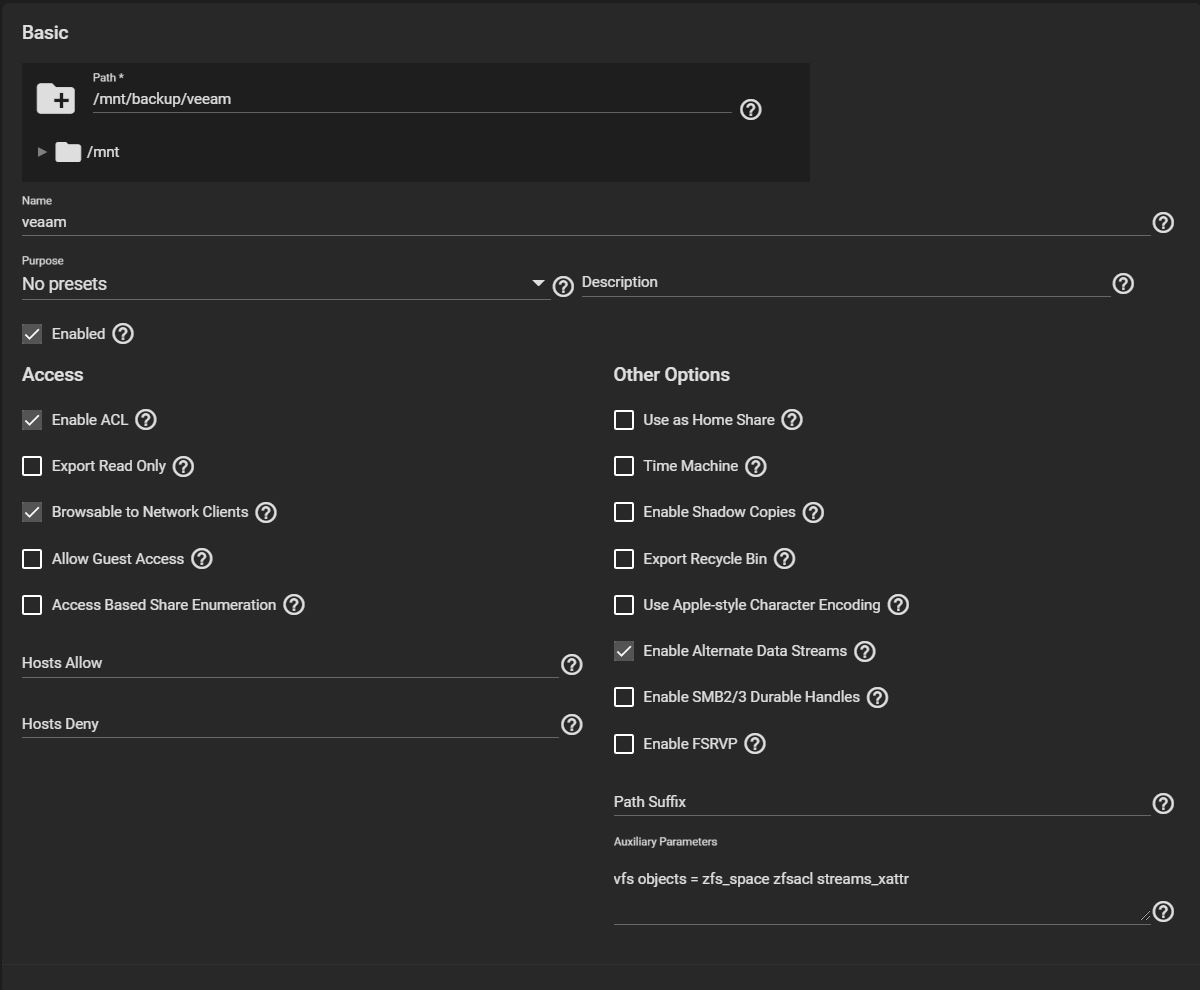Open the Purpose dropdown showing No presets
Viewport: 1200px width, 990px height.
click(x=285, y=284)
